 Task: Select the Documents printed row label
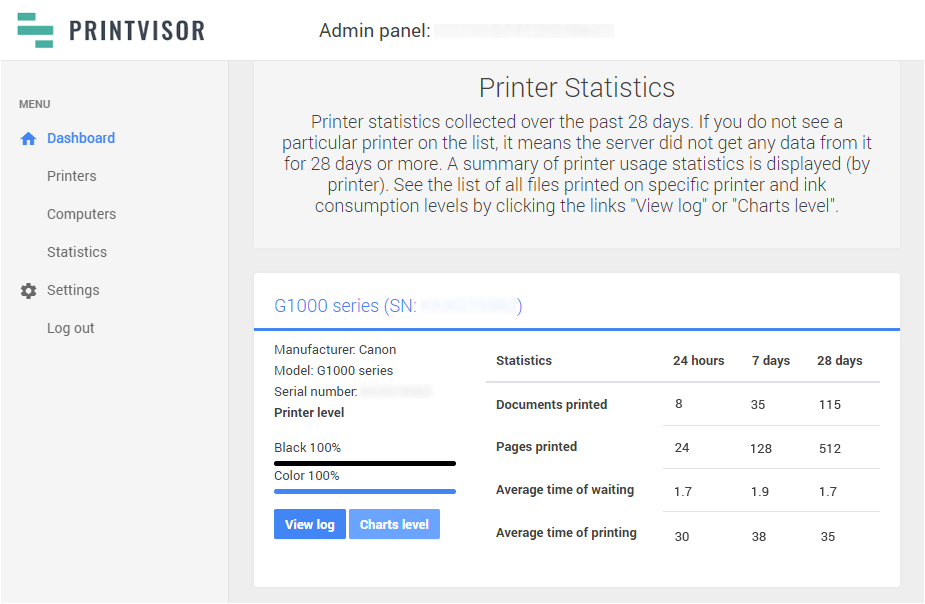point(551,405)
